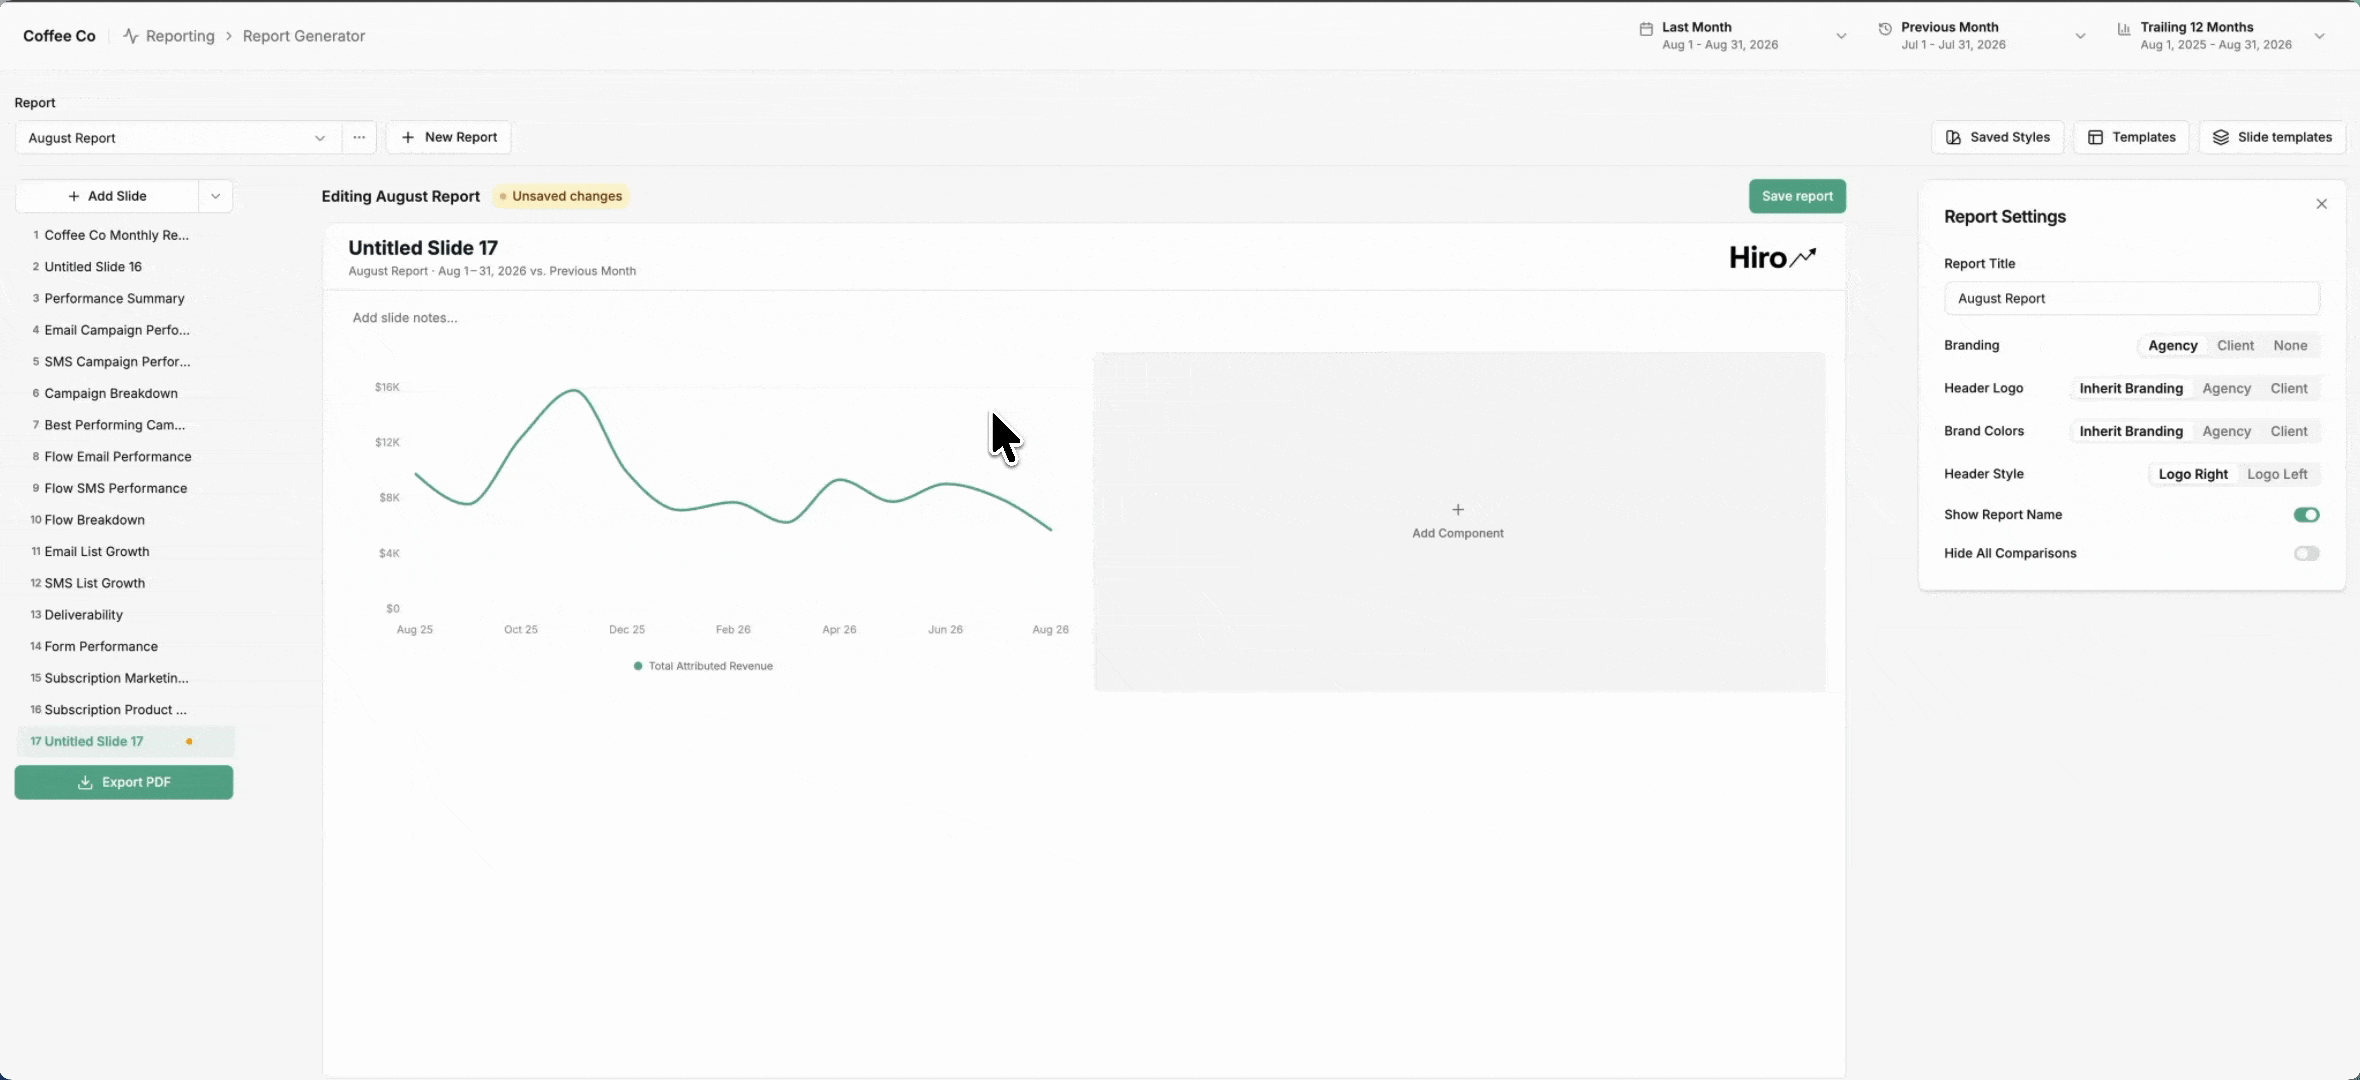This screenshot has height=1080, width=2360.
Task: Open the Last Month date range dropdown
Action: [x=1743, y=36]
